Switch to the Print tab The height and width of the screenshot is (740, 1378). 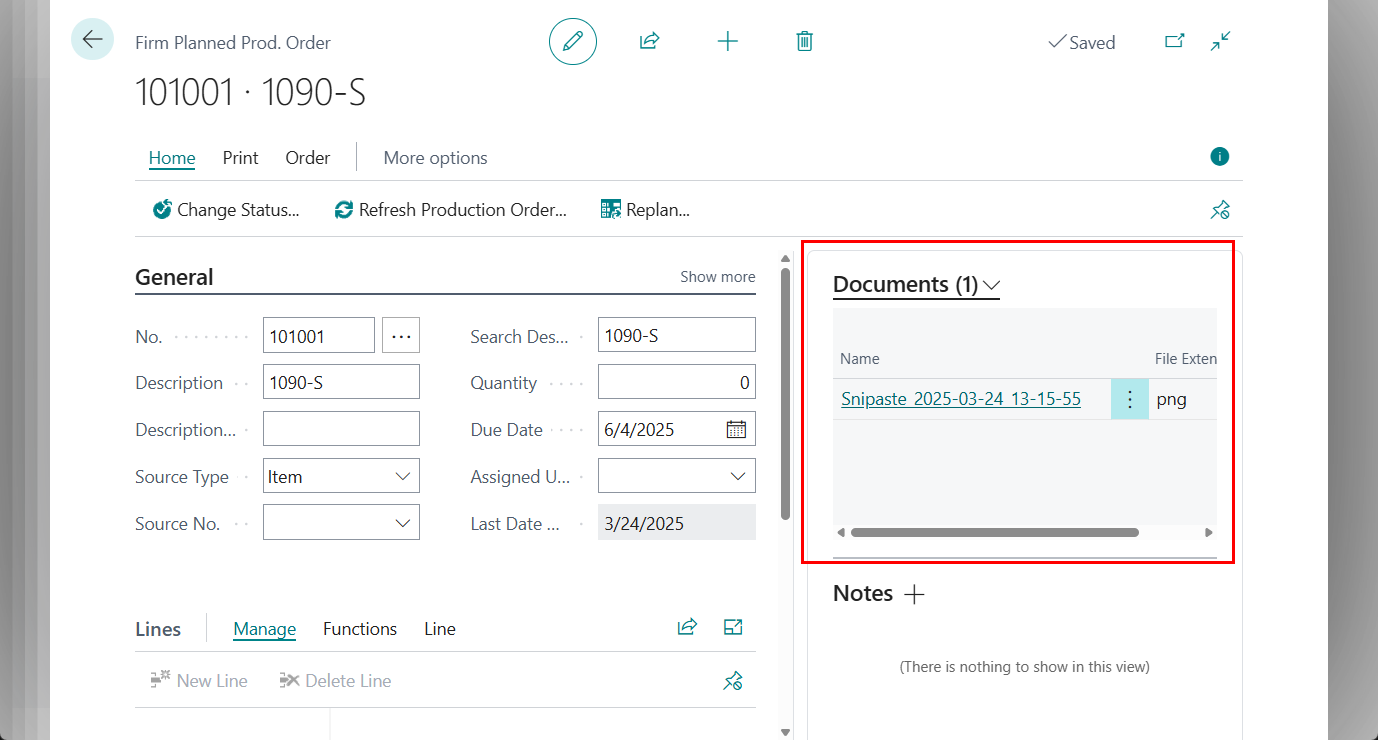(x=240, y=158)
